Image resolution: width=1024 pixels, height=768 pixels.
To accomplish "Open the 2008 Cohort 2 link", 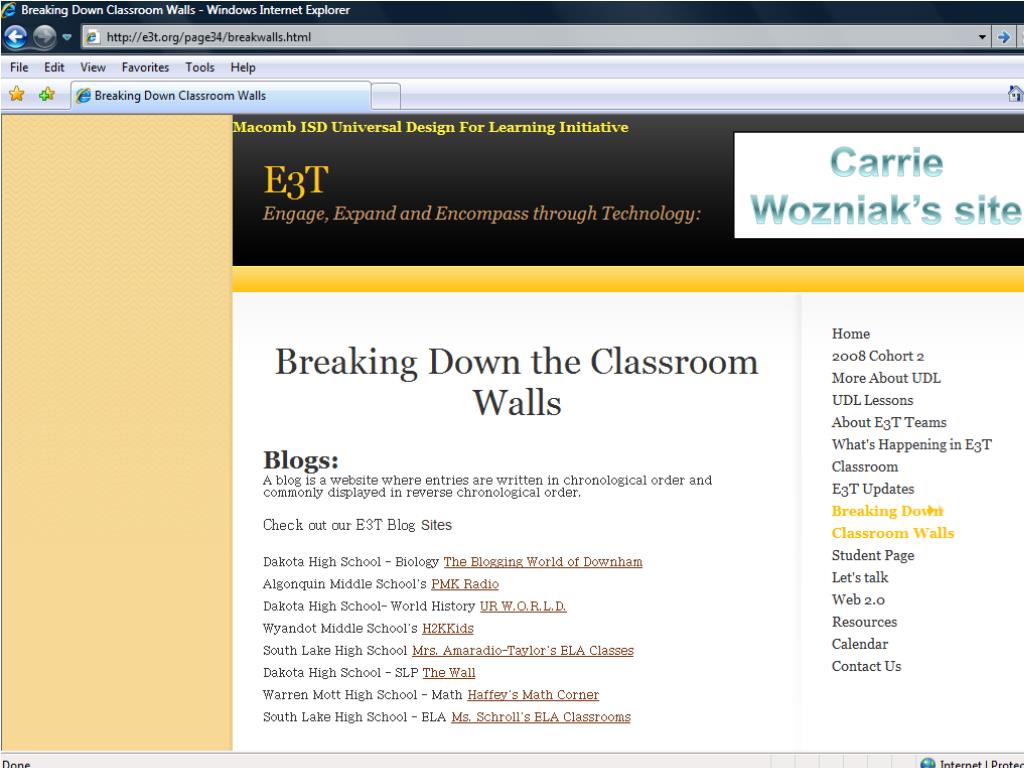I will coord(877,356).
